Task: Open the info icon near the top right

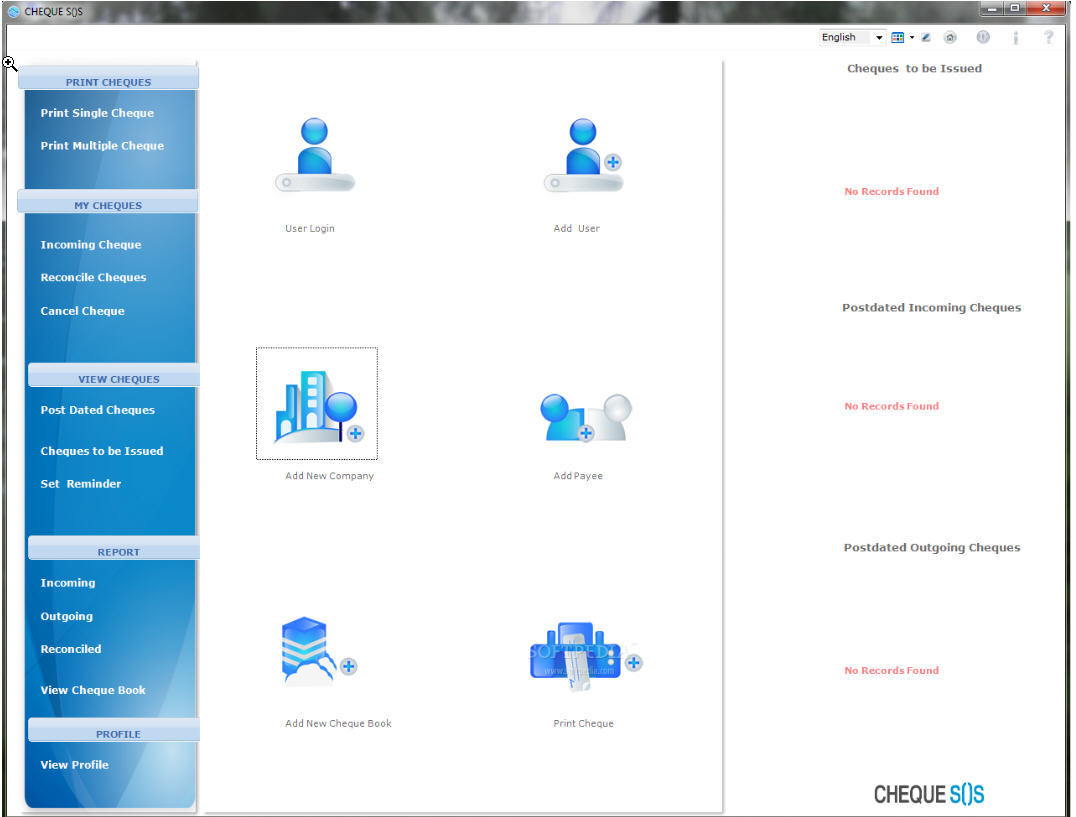Action: pyautogui.click(x=1015, y=37)
